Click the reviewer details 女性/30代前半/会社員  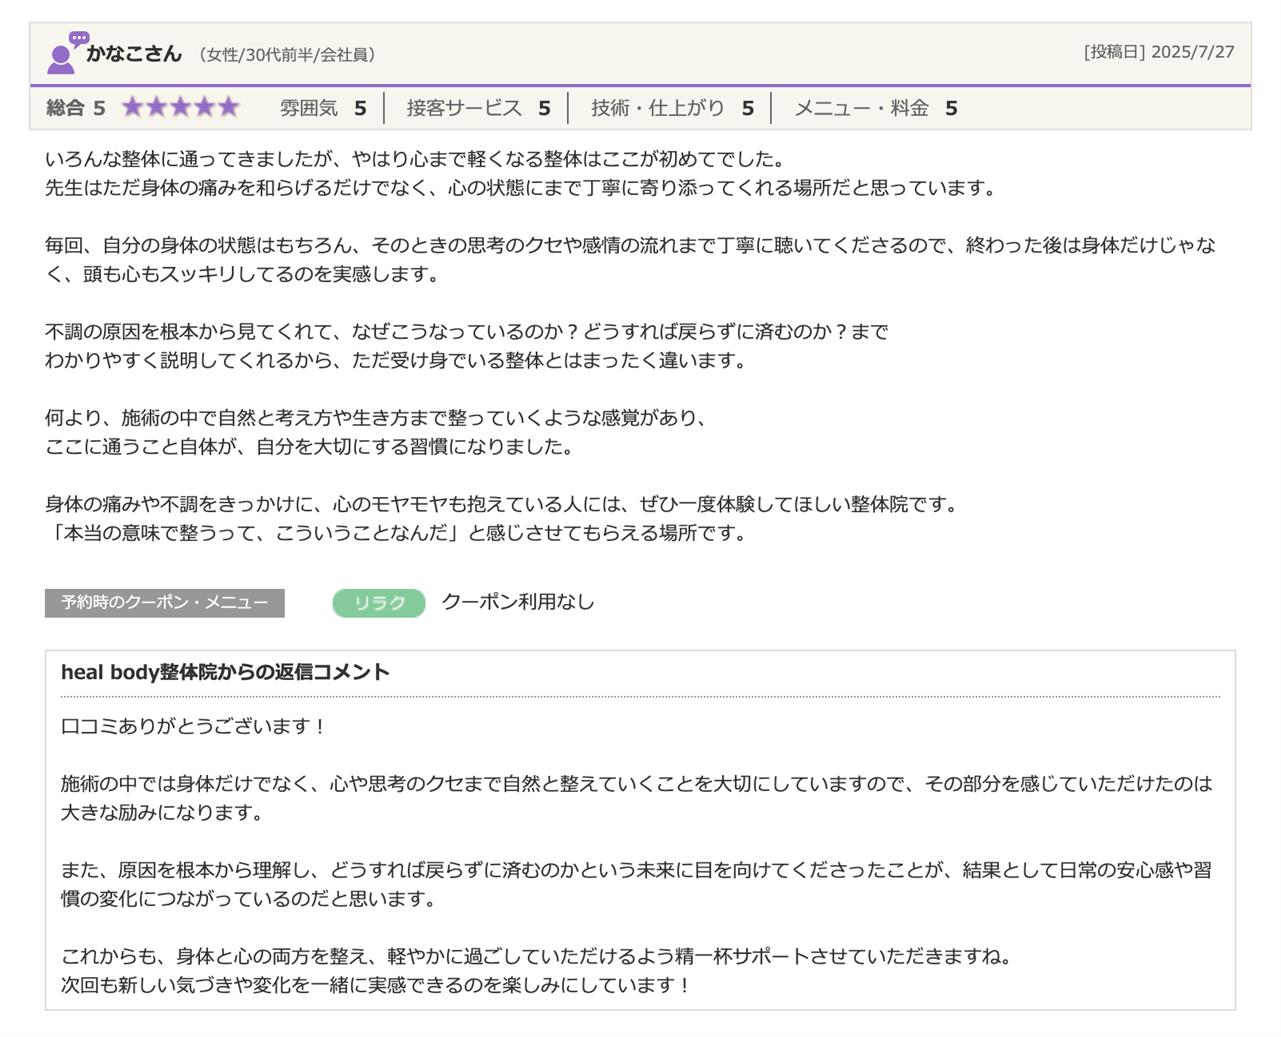click(x=288, y=55)
